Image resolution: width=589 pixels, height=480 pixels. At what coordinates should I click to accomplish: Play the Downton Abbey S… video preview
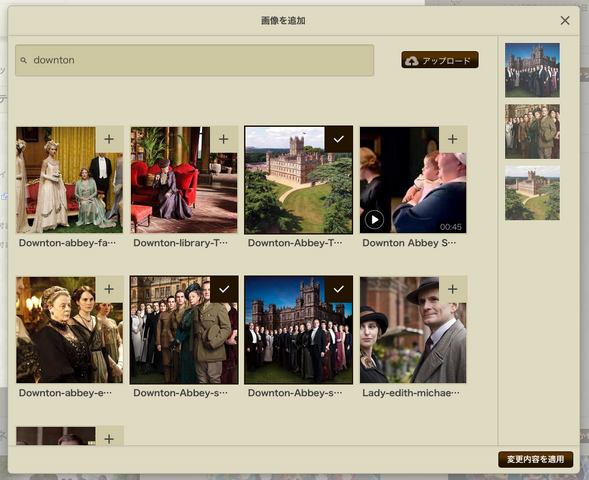374,220
